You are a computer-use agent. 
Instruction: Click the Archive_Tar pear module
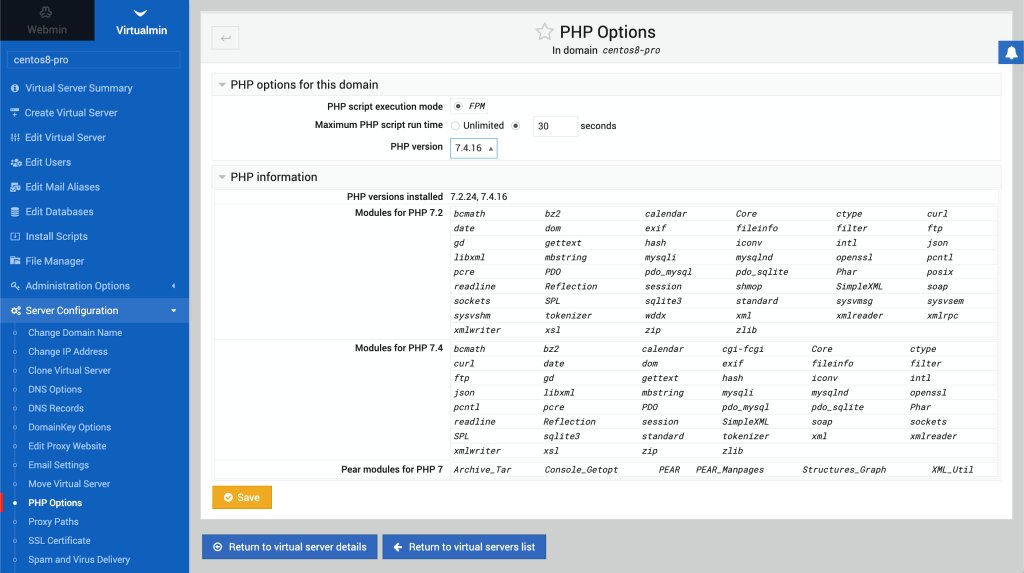coord(482,470)
